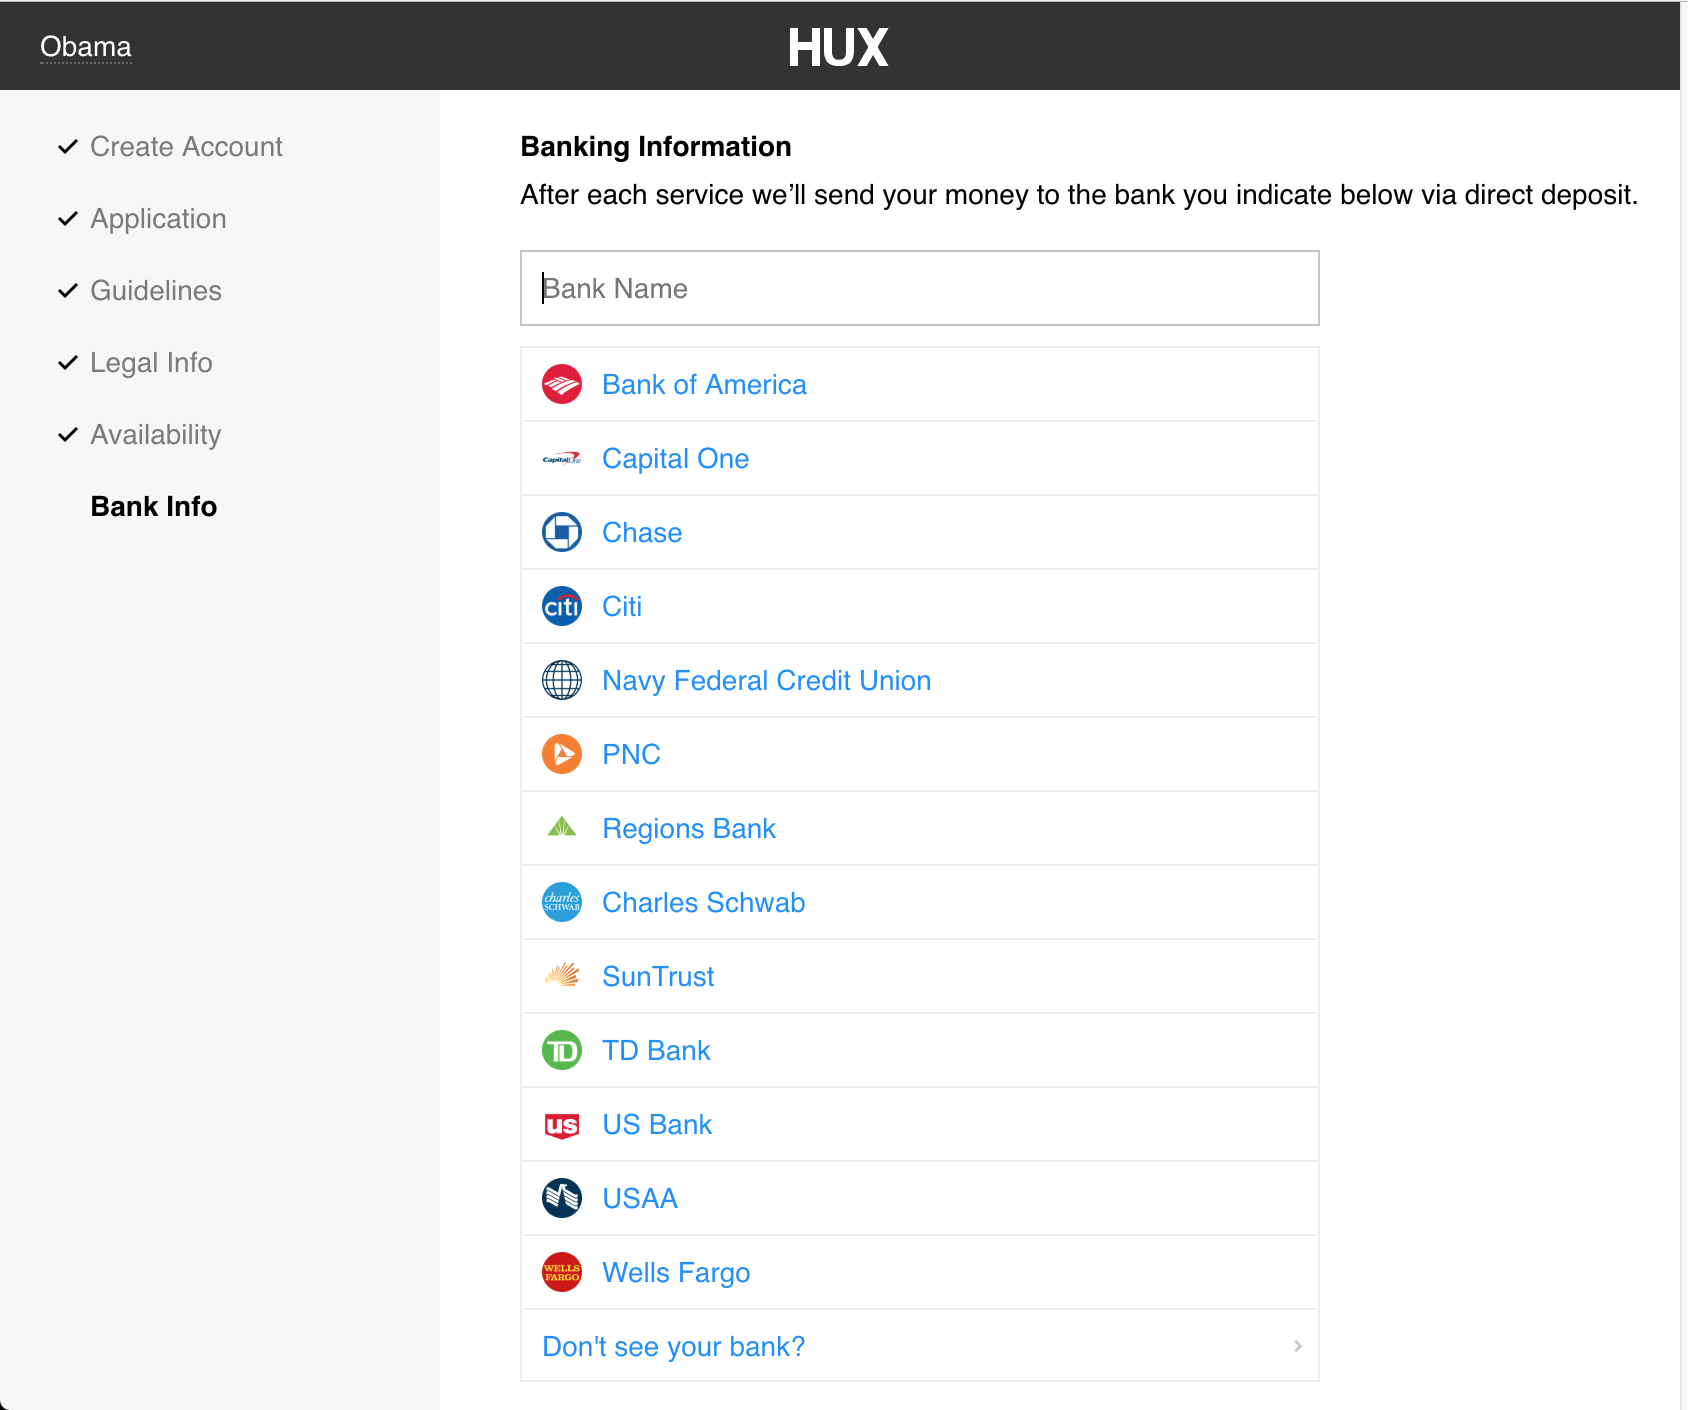The image size is (1688, 1410).
Task: Click the Chase octagon logo icon
Action: coord(562,532)
